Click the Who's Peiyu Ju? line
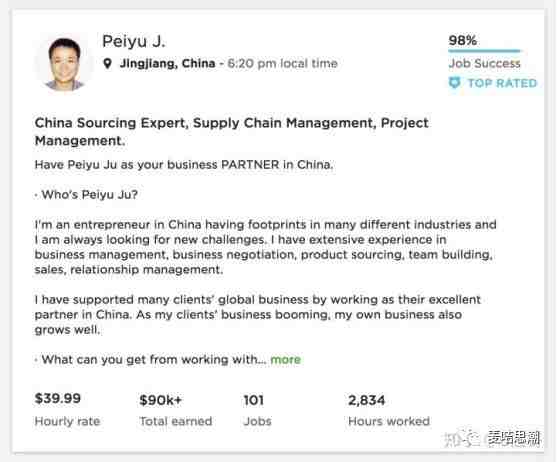The width and height of the screenshot is (557, 462). (86, 195)
